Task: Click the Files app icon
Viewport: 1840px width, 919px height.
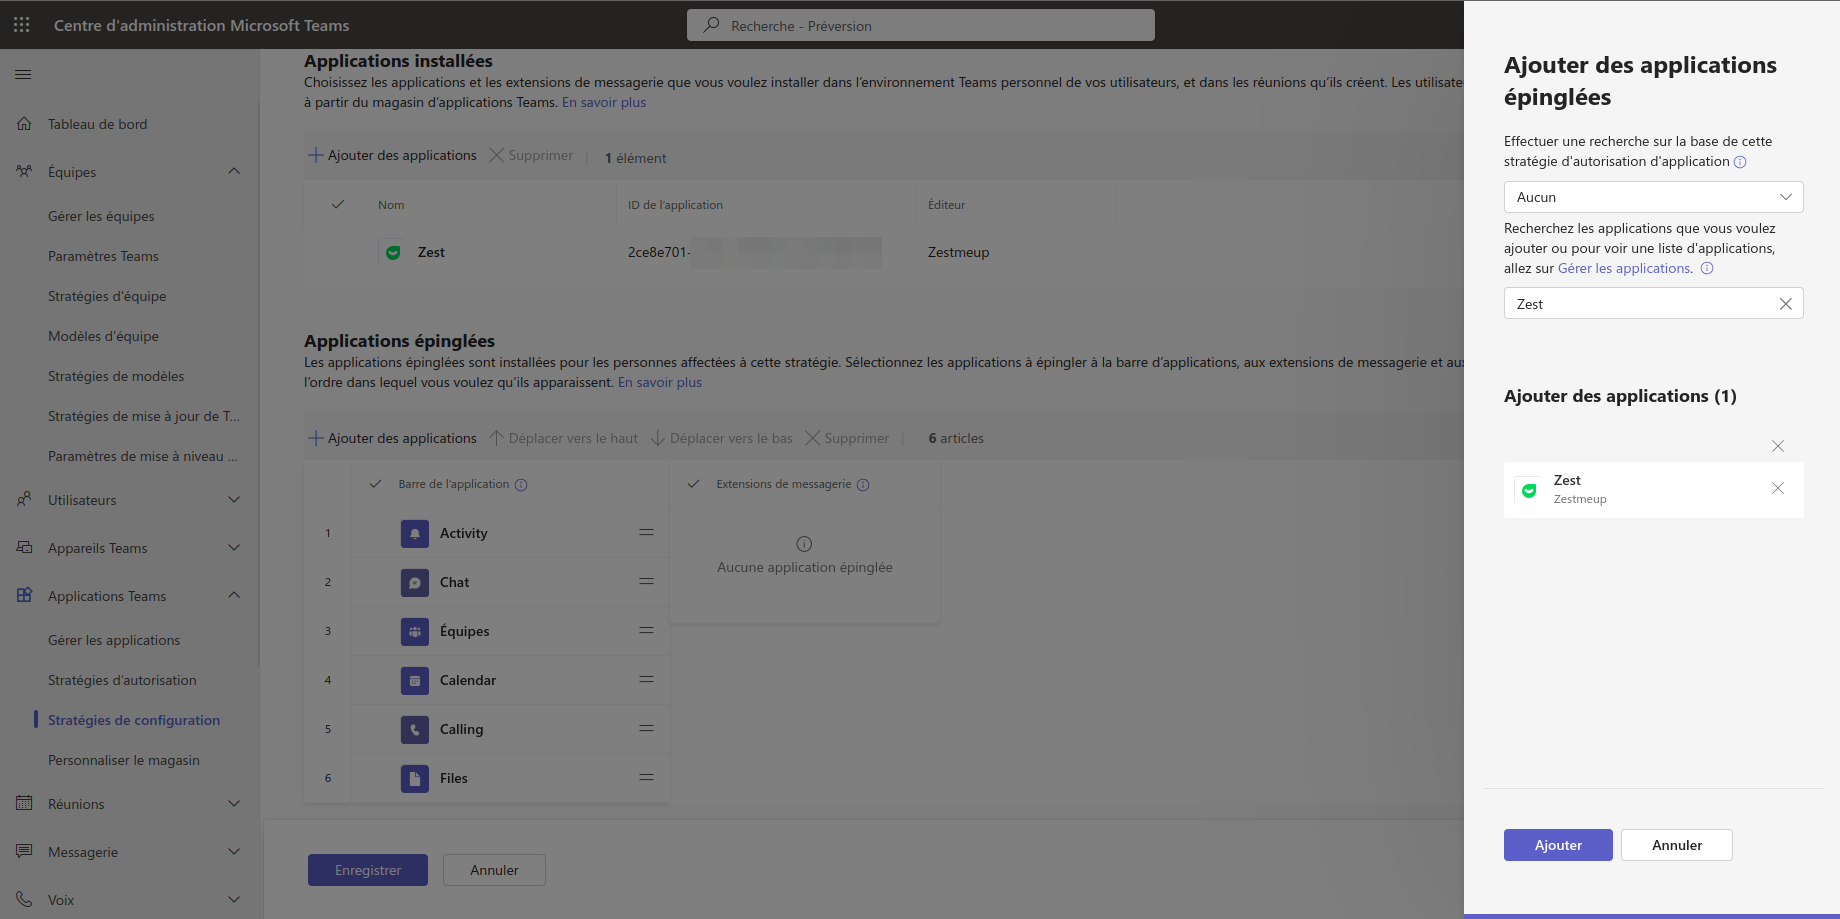Action: pos(414,779)
